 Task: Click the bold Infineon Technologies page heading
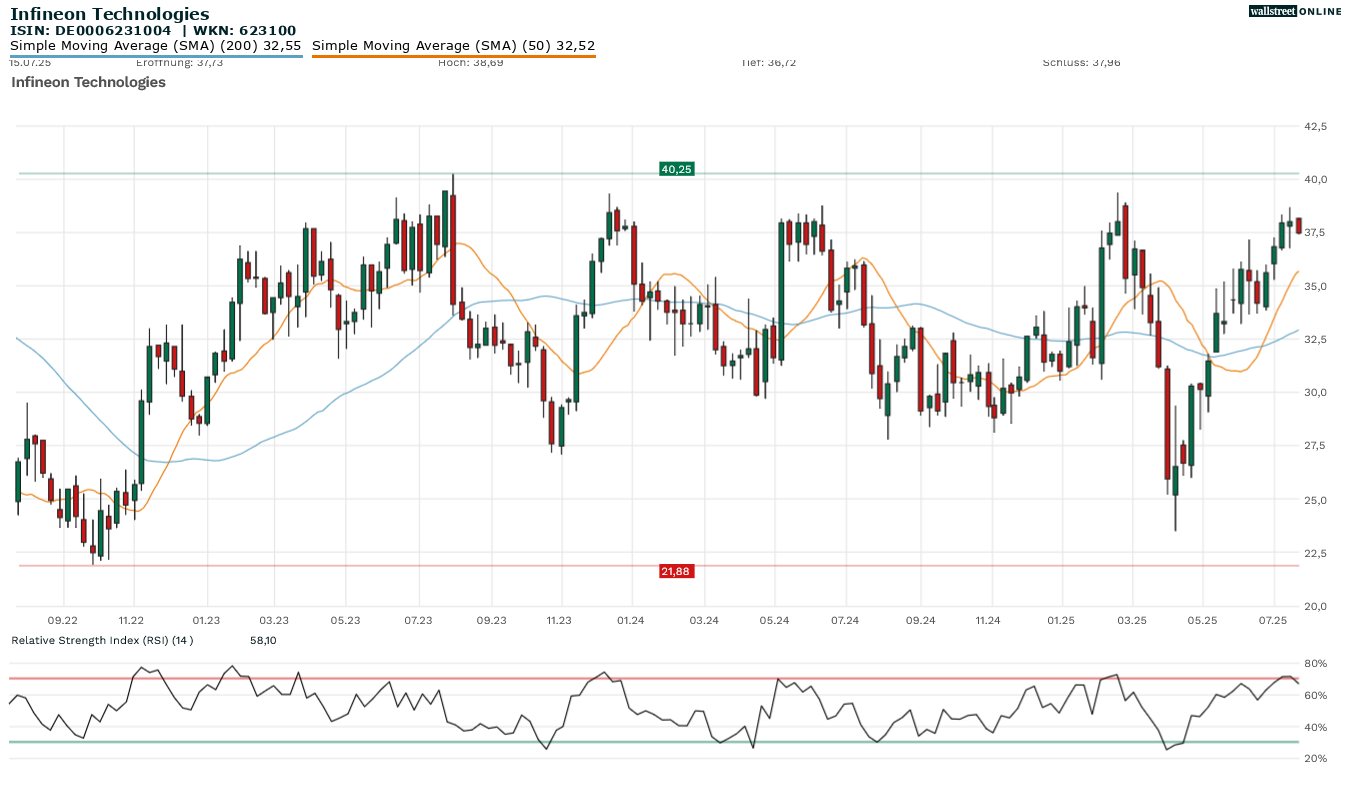tap(110, 14)
